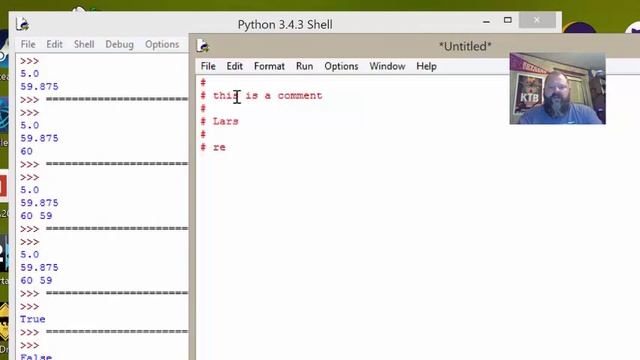Click the 'True' output in shell

(33, 319)
